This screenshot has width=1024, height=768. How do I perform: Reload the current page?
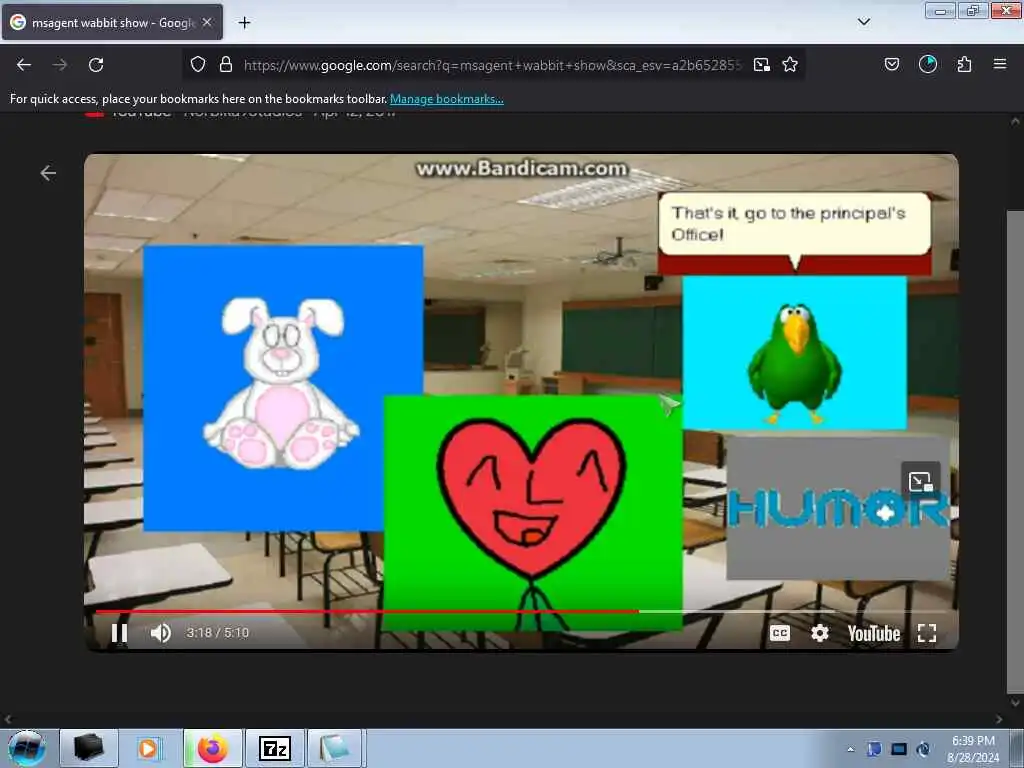96,65
